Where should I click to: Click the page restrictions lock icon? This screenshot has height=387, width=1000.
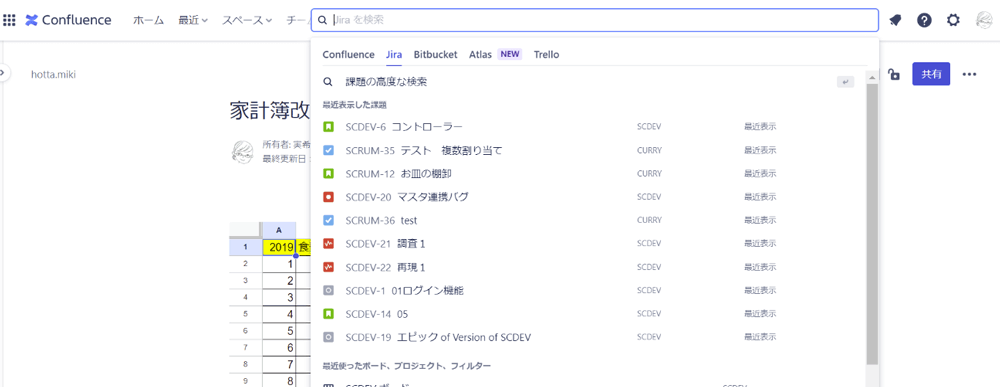(x=894, y=75)
